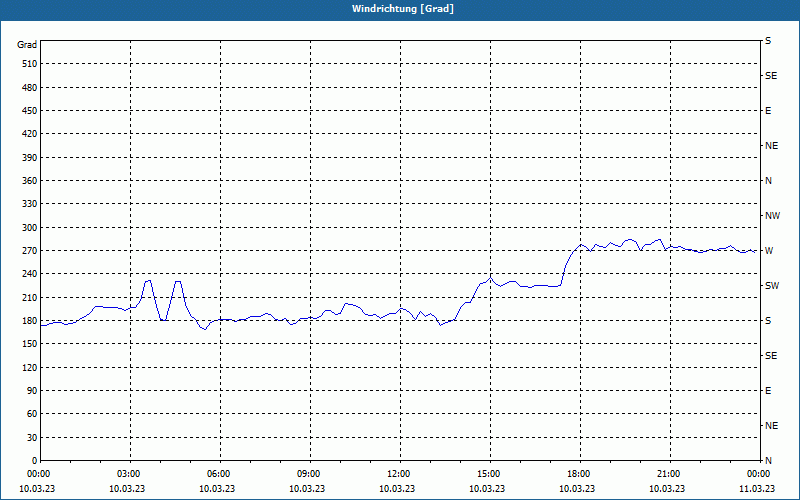Select the NW compass label

point(772,216)
